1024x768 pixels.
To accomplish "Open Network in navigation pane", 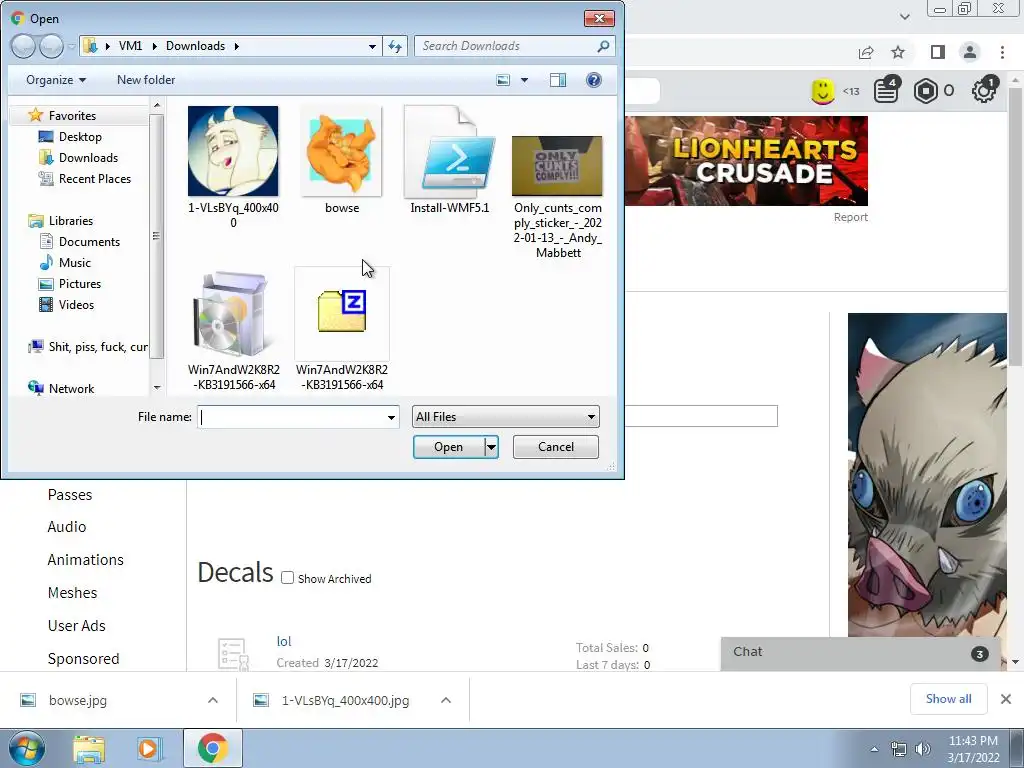I will (x=71, y=389).
